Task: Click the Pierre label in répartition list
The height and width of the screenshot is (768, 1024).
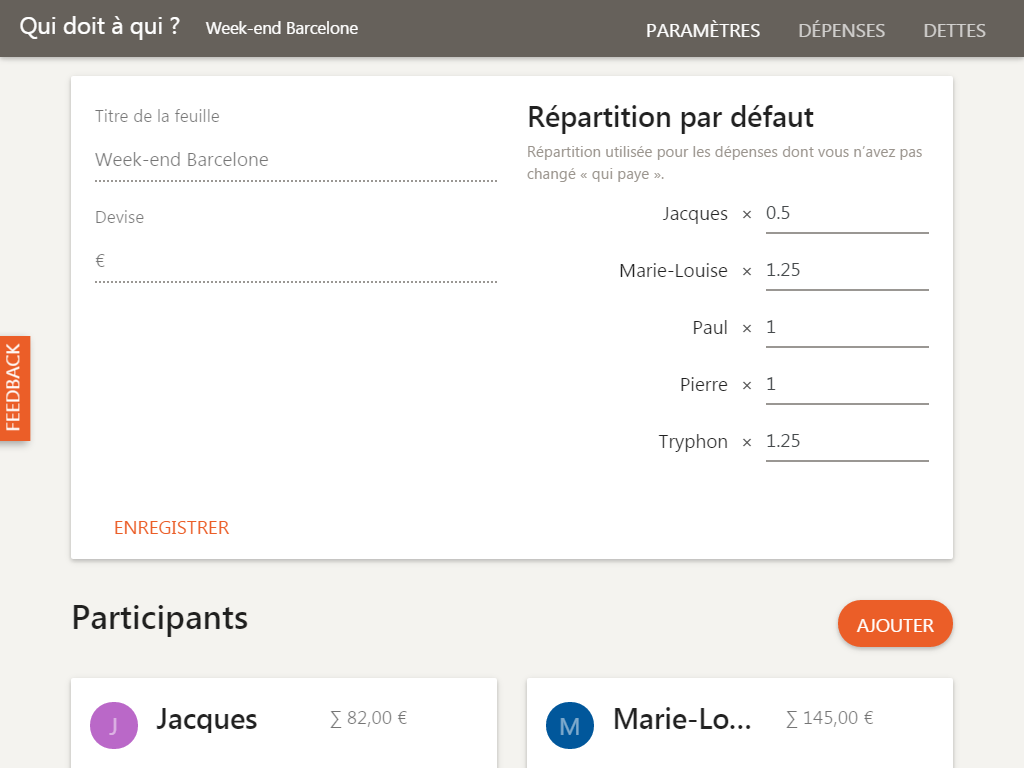Action: 703,385
